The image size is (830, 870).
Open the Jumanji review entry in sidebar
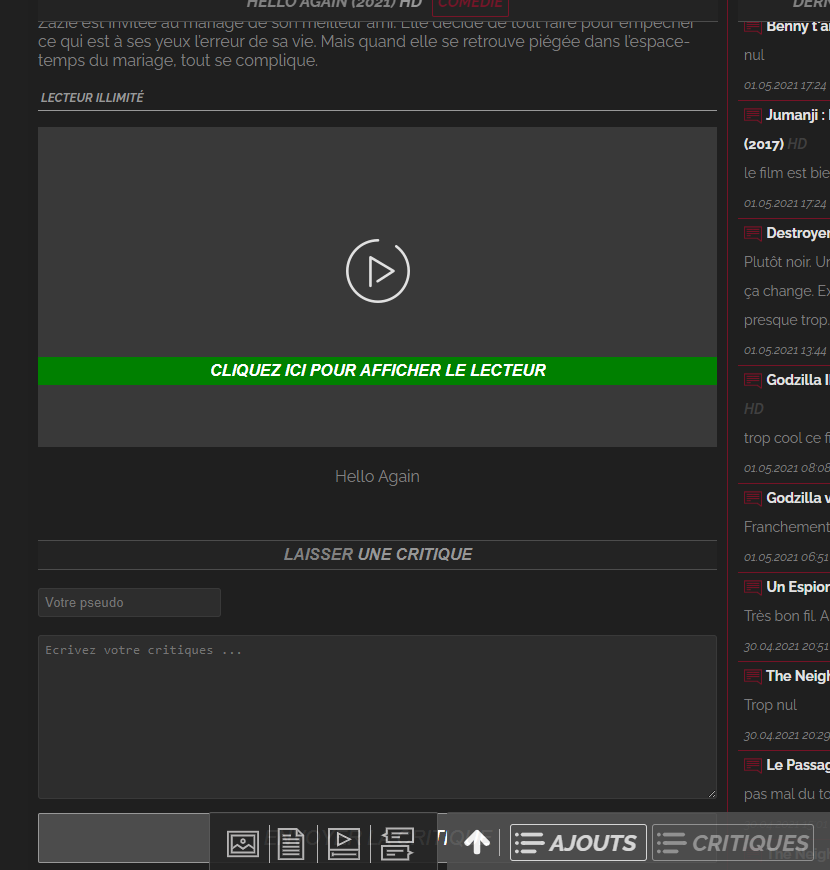pyautogui.click(x=798, y=115)
